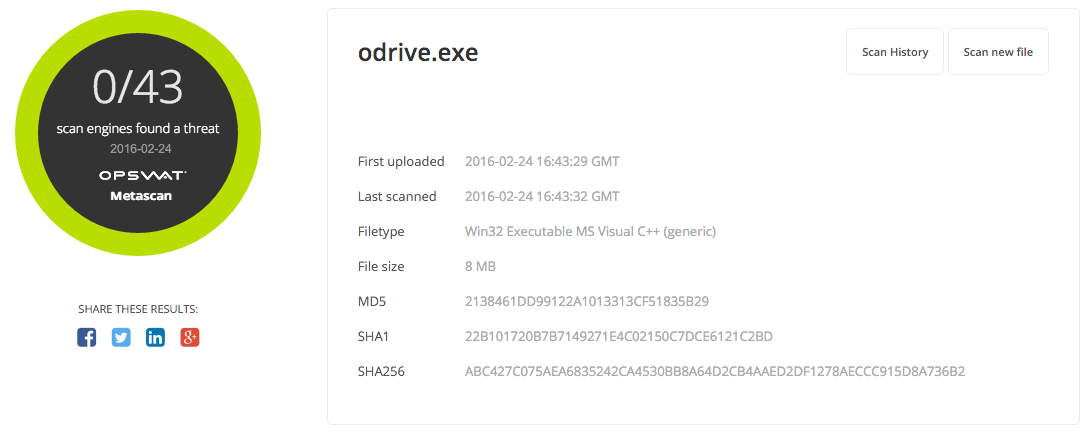Viewport: 1081px width, 439px height.
Task: Click the Filetype value text
Action: click(591, 232)
